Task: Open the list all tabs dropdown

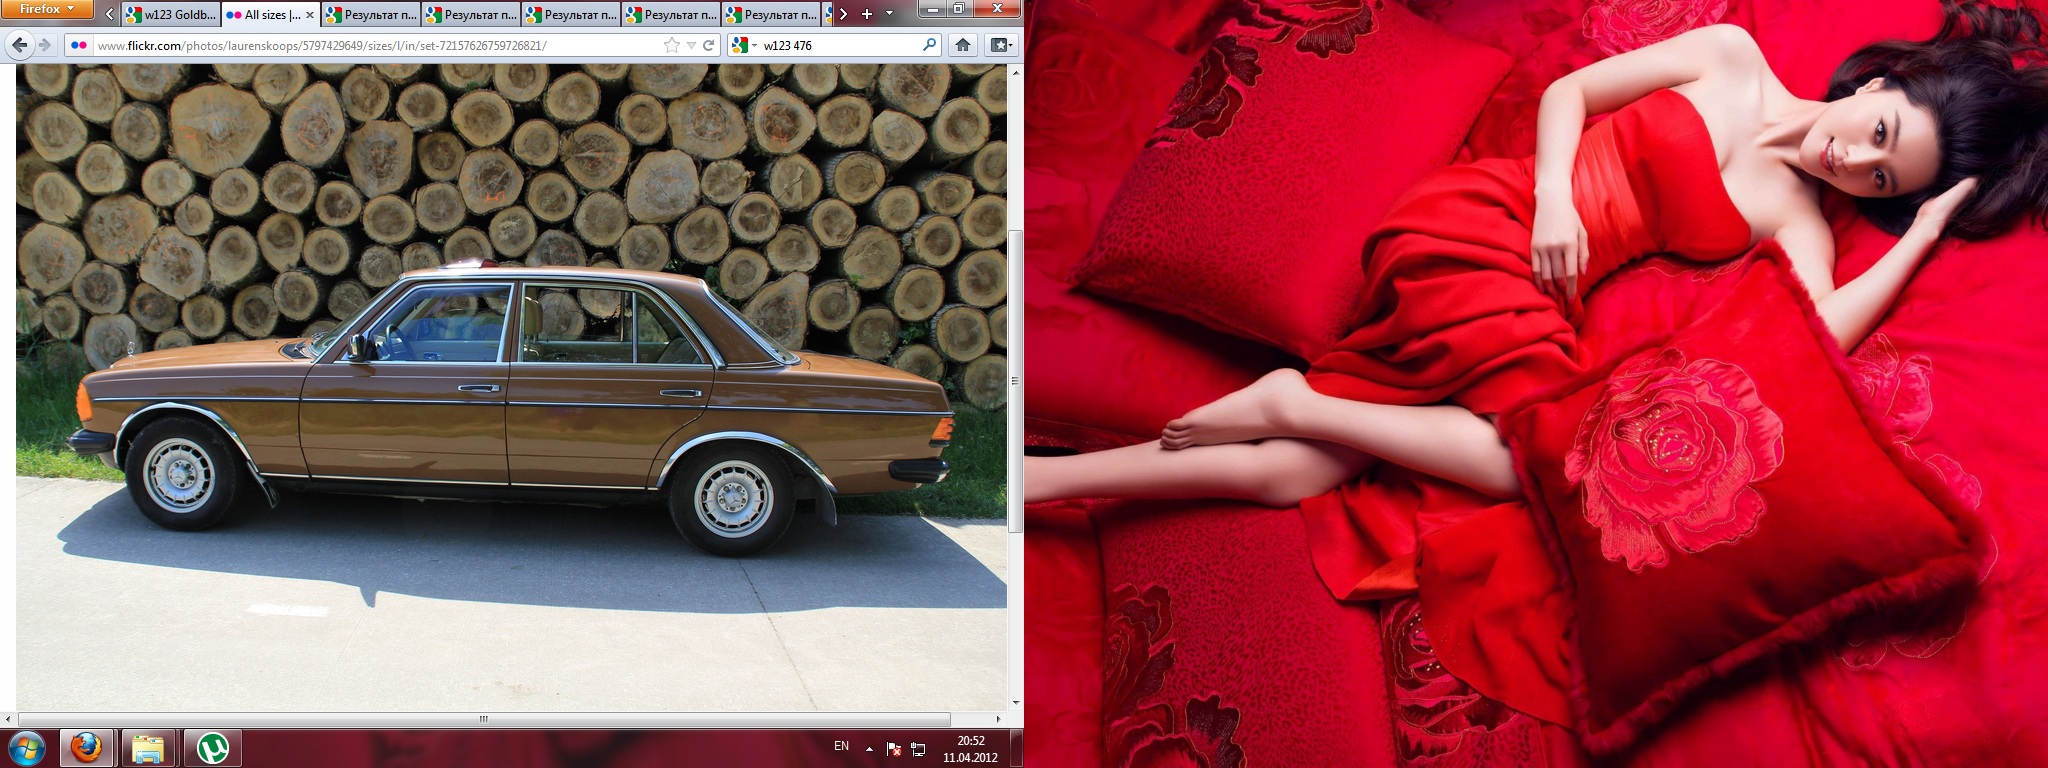Action: click(889, 14)
